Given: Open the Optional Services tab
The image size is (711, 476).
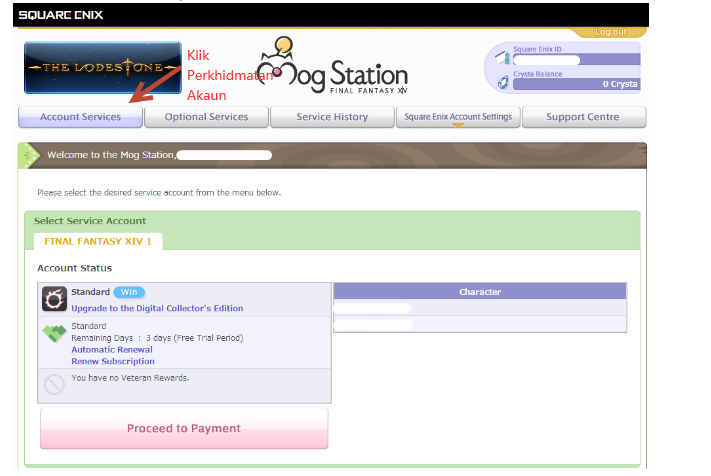Looking at the screenshot, I should point(206,117).
